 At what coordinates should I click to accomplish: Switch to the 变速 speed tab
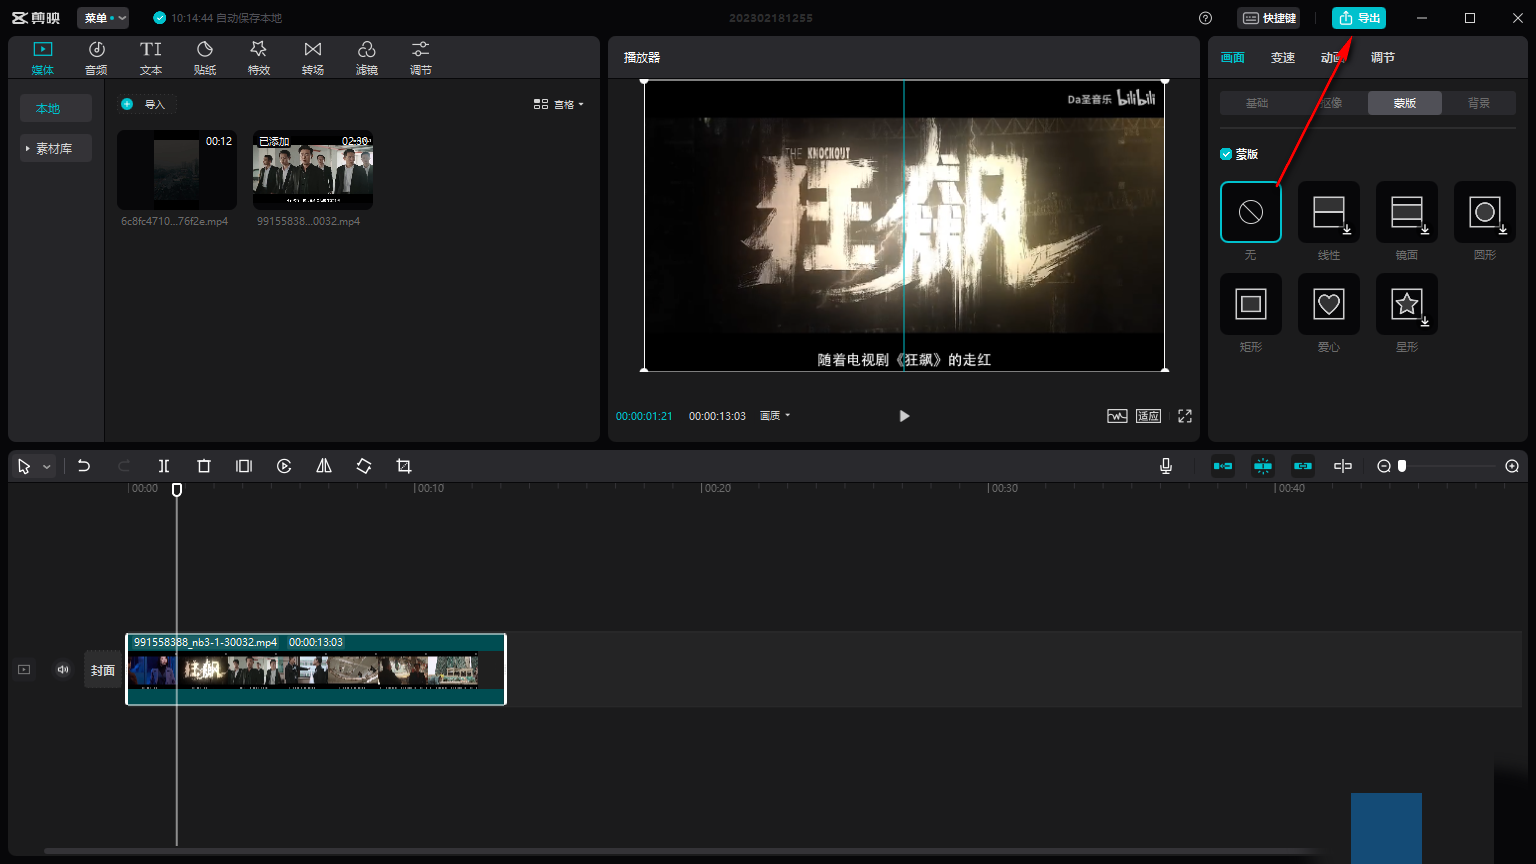[x=1283, y=58]
